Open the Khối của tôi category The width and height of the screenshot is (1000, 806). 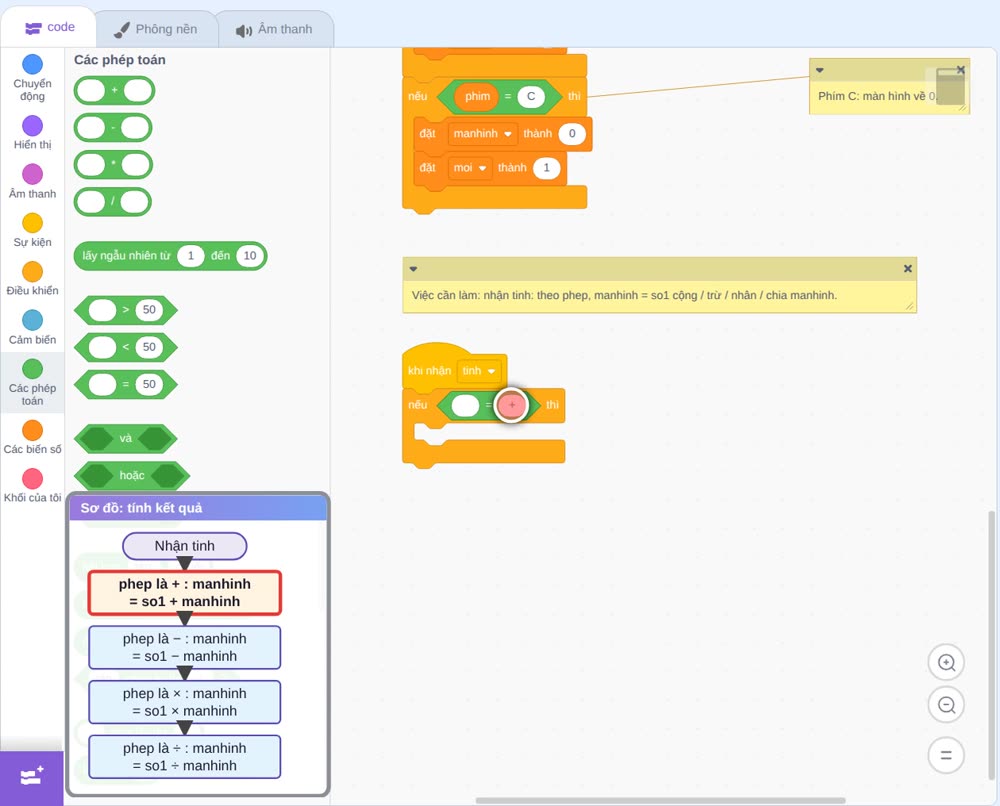tap(32, 486)
